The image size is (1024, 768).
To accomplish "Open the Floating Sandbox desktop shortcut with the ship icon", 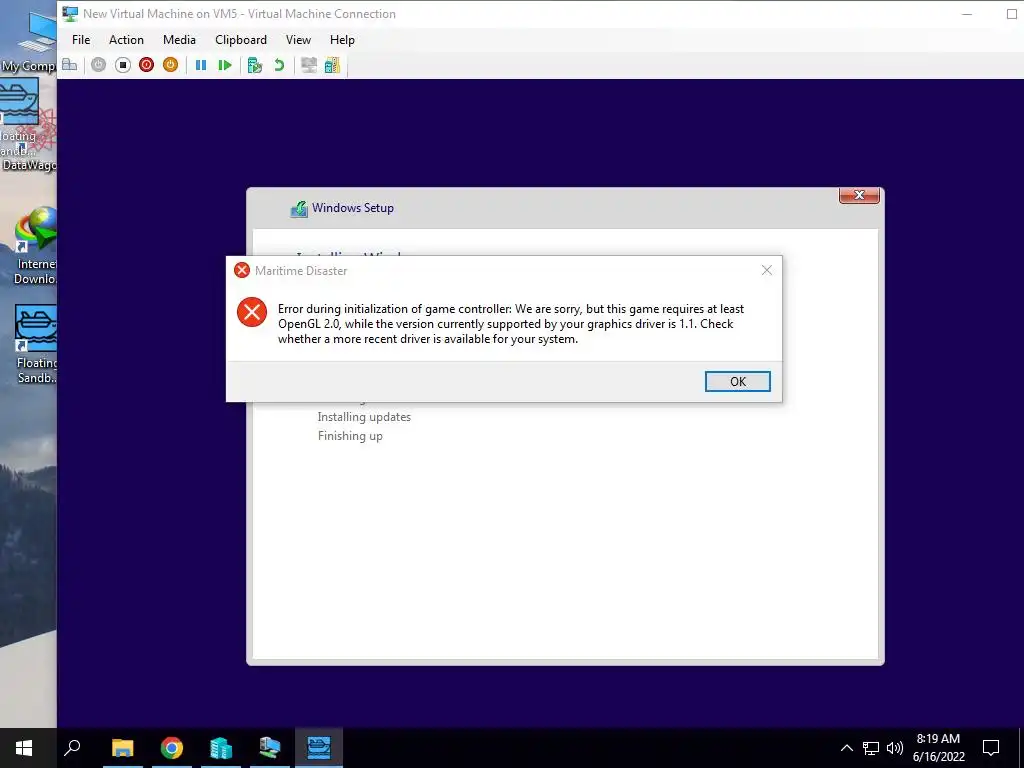I will pyautogui.click(x=36, y=344).
